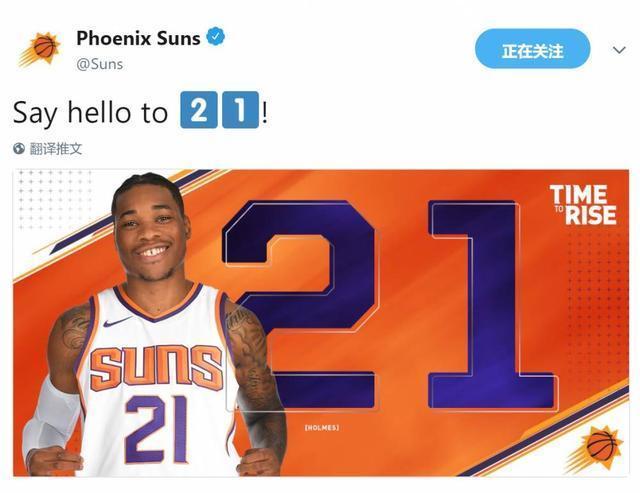Click the Time To Rise logo

(x=583, y=205)
